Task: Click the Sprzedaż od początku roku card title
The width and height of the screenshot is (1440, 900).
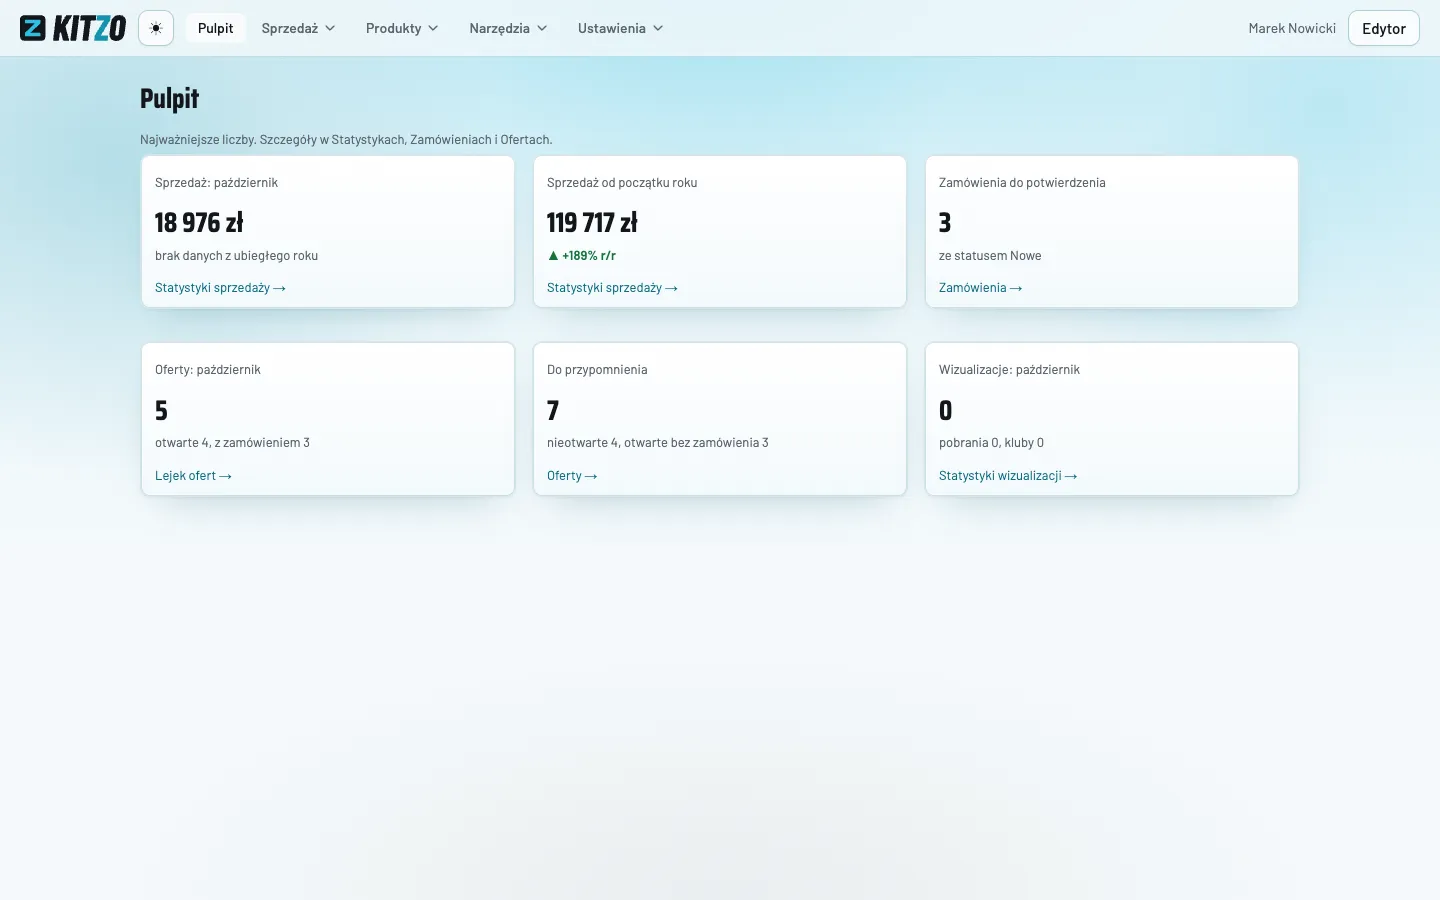Action: pos(622,183)
